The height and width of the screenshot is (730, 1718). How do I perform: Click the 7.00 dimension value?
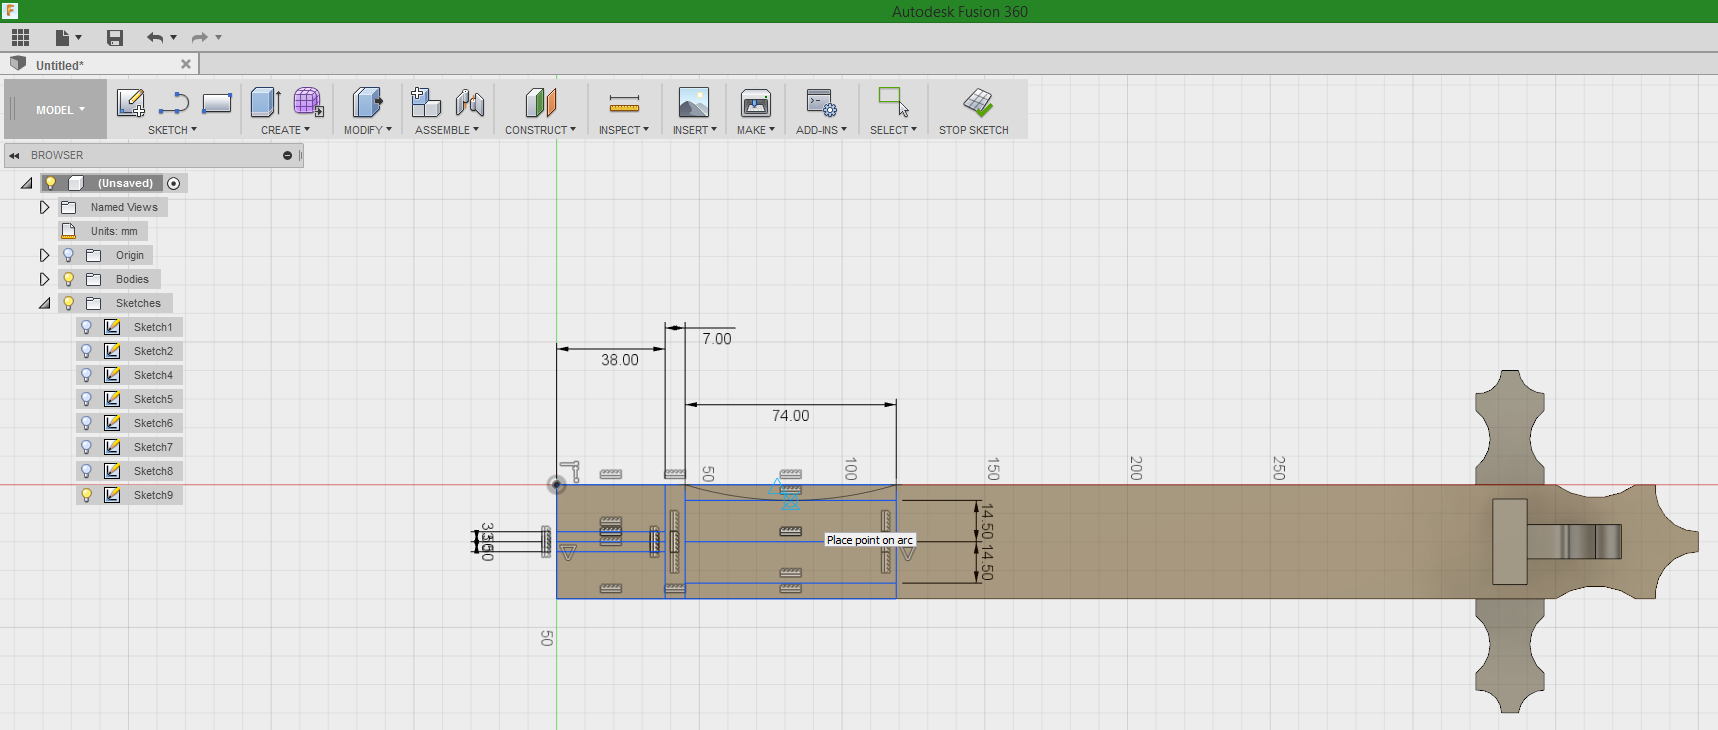[717, 339]
